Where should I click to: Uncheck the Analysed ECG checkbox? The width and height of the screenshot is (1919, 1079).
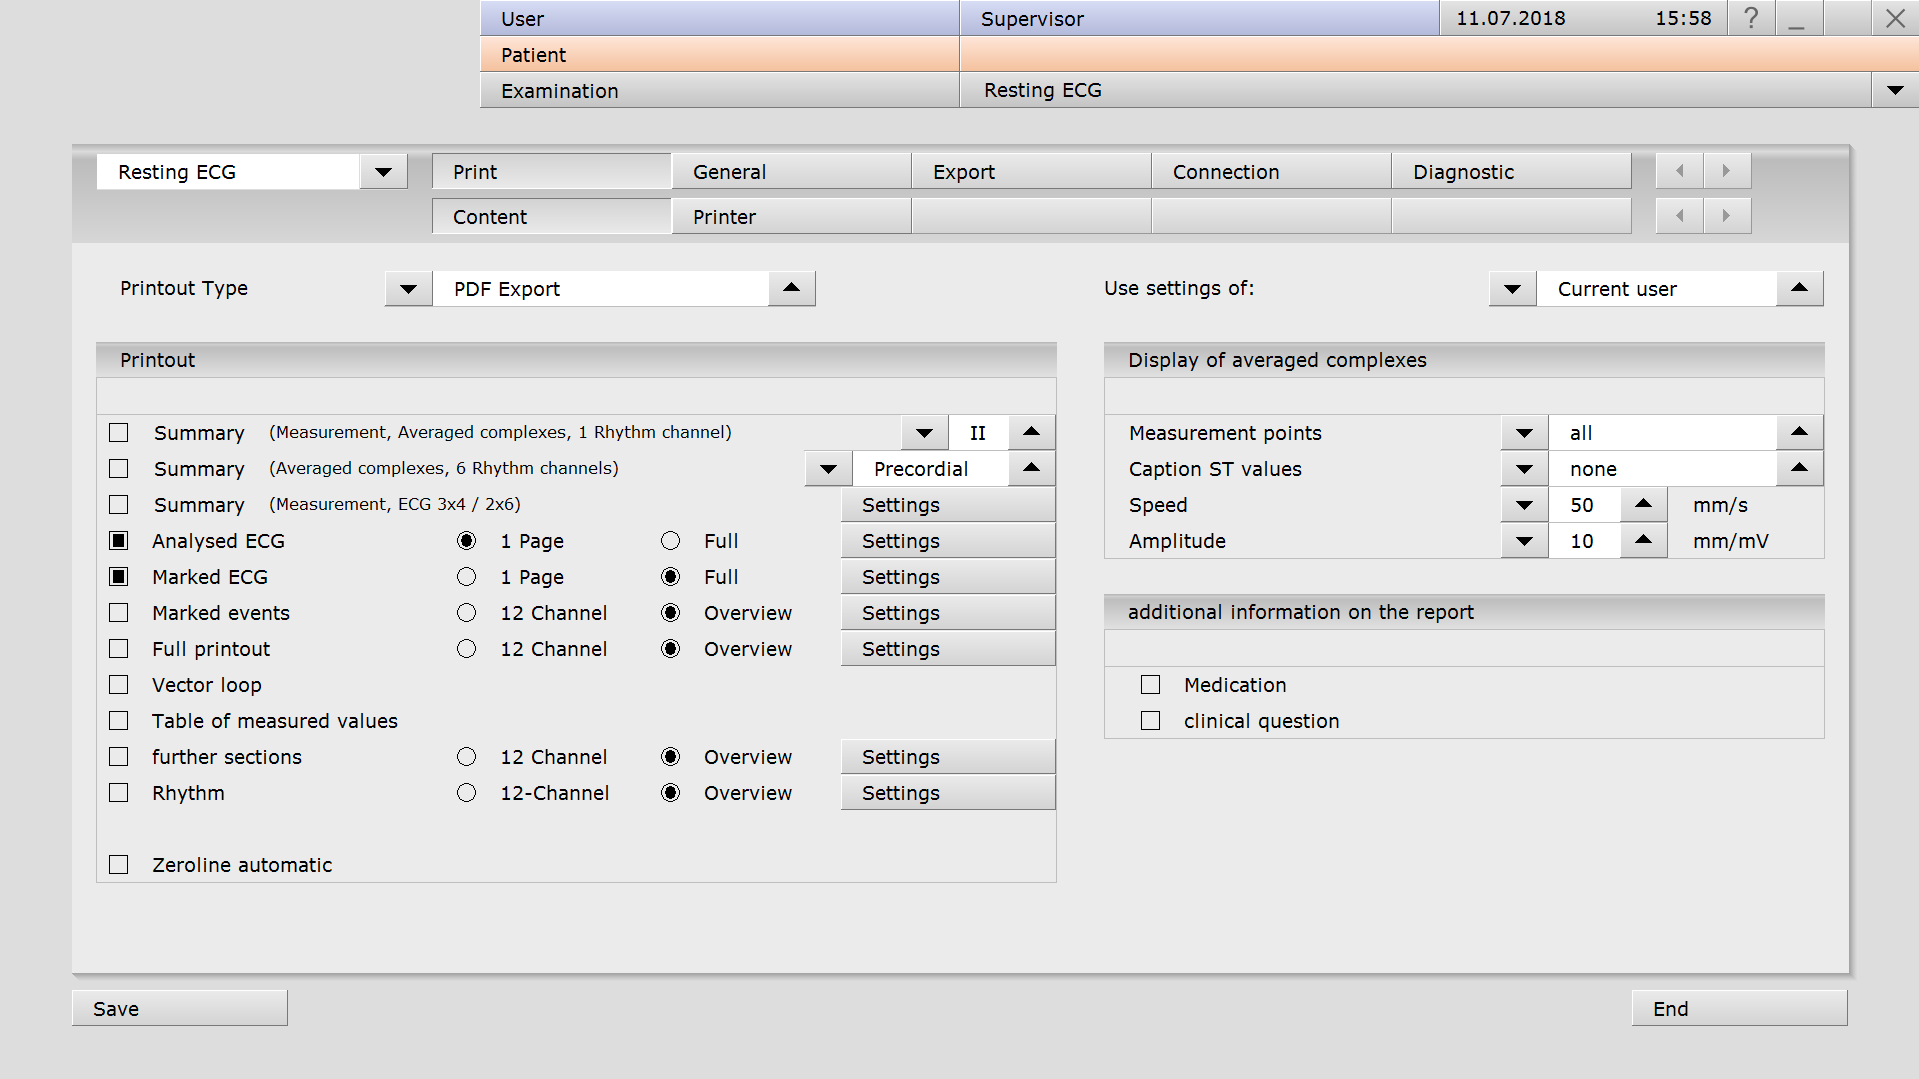119,541
